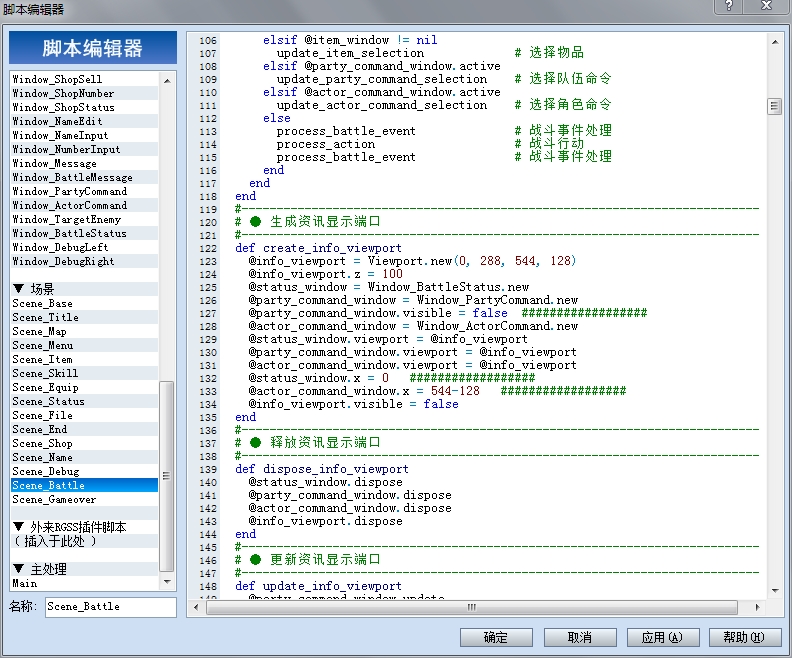Click the script list scroll-up arrow
Viewport: 792px width, 658px height.
click(167, 80)
